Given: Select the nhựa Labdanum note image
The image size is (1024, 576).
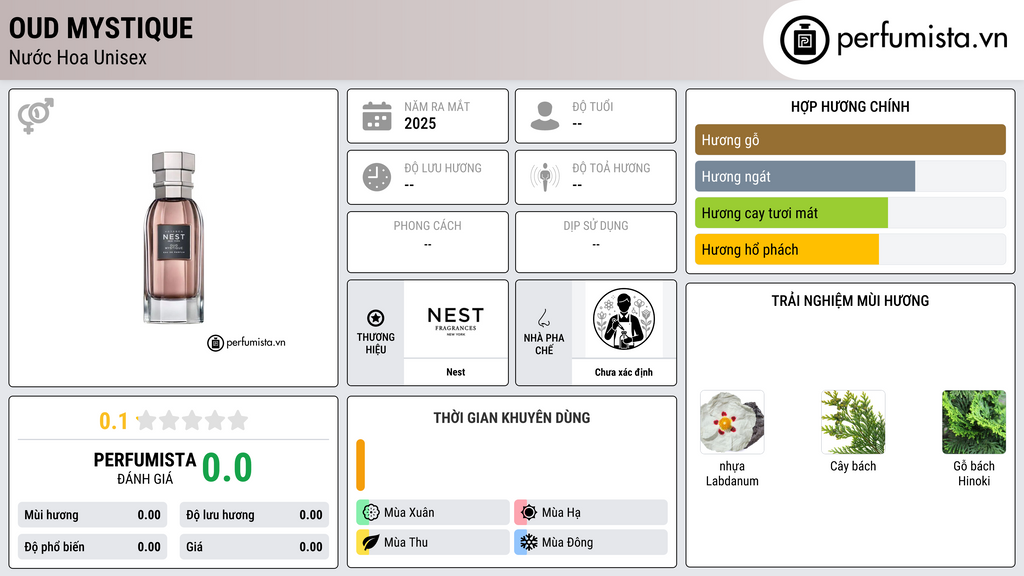Looking at the screenshot, I should (x=732, y=422).
